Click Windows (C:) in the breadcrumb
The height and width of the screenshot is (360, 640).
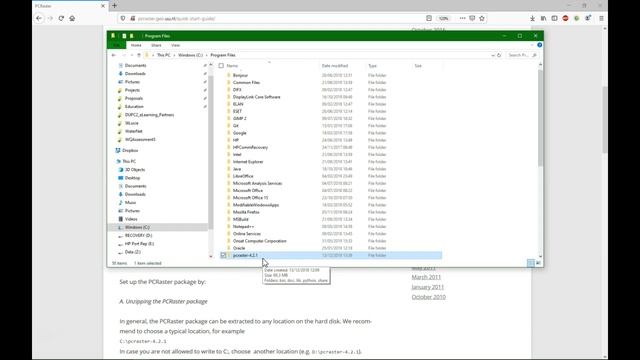coord(190,55)
